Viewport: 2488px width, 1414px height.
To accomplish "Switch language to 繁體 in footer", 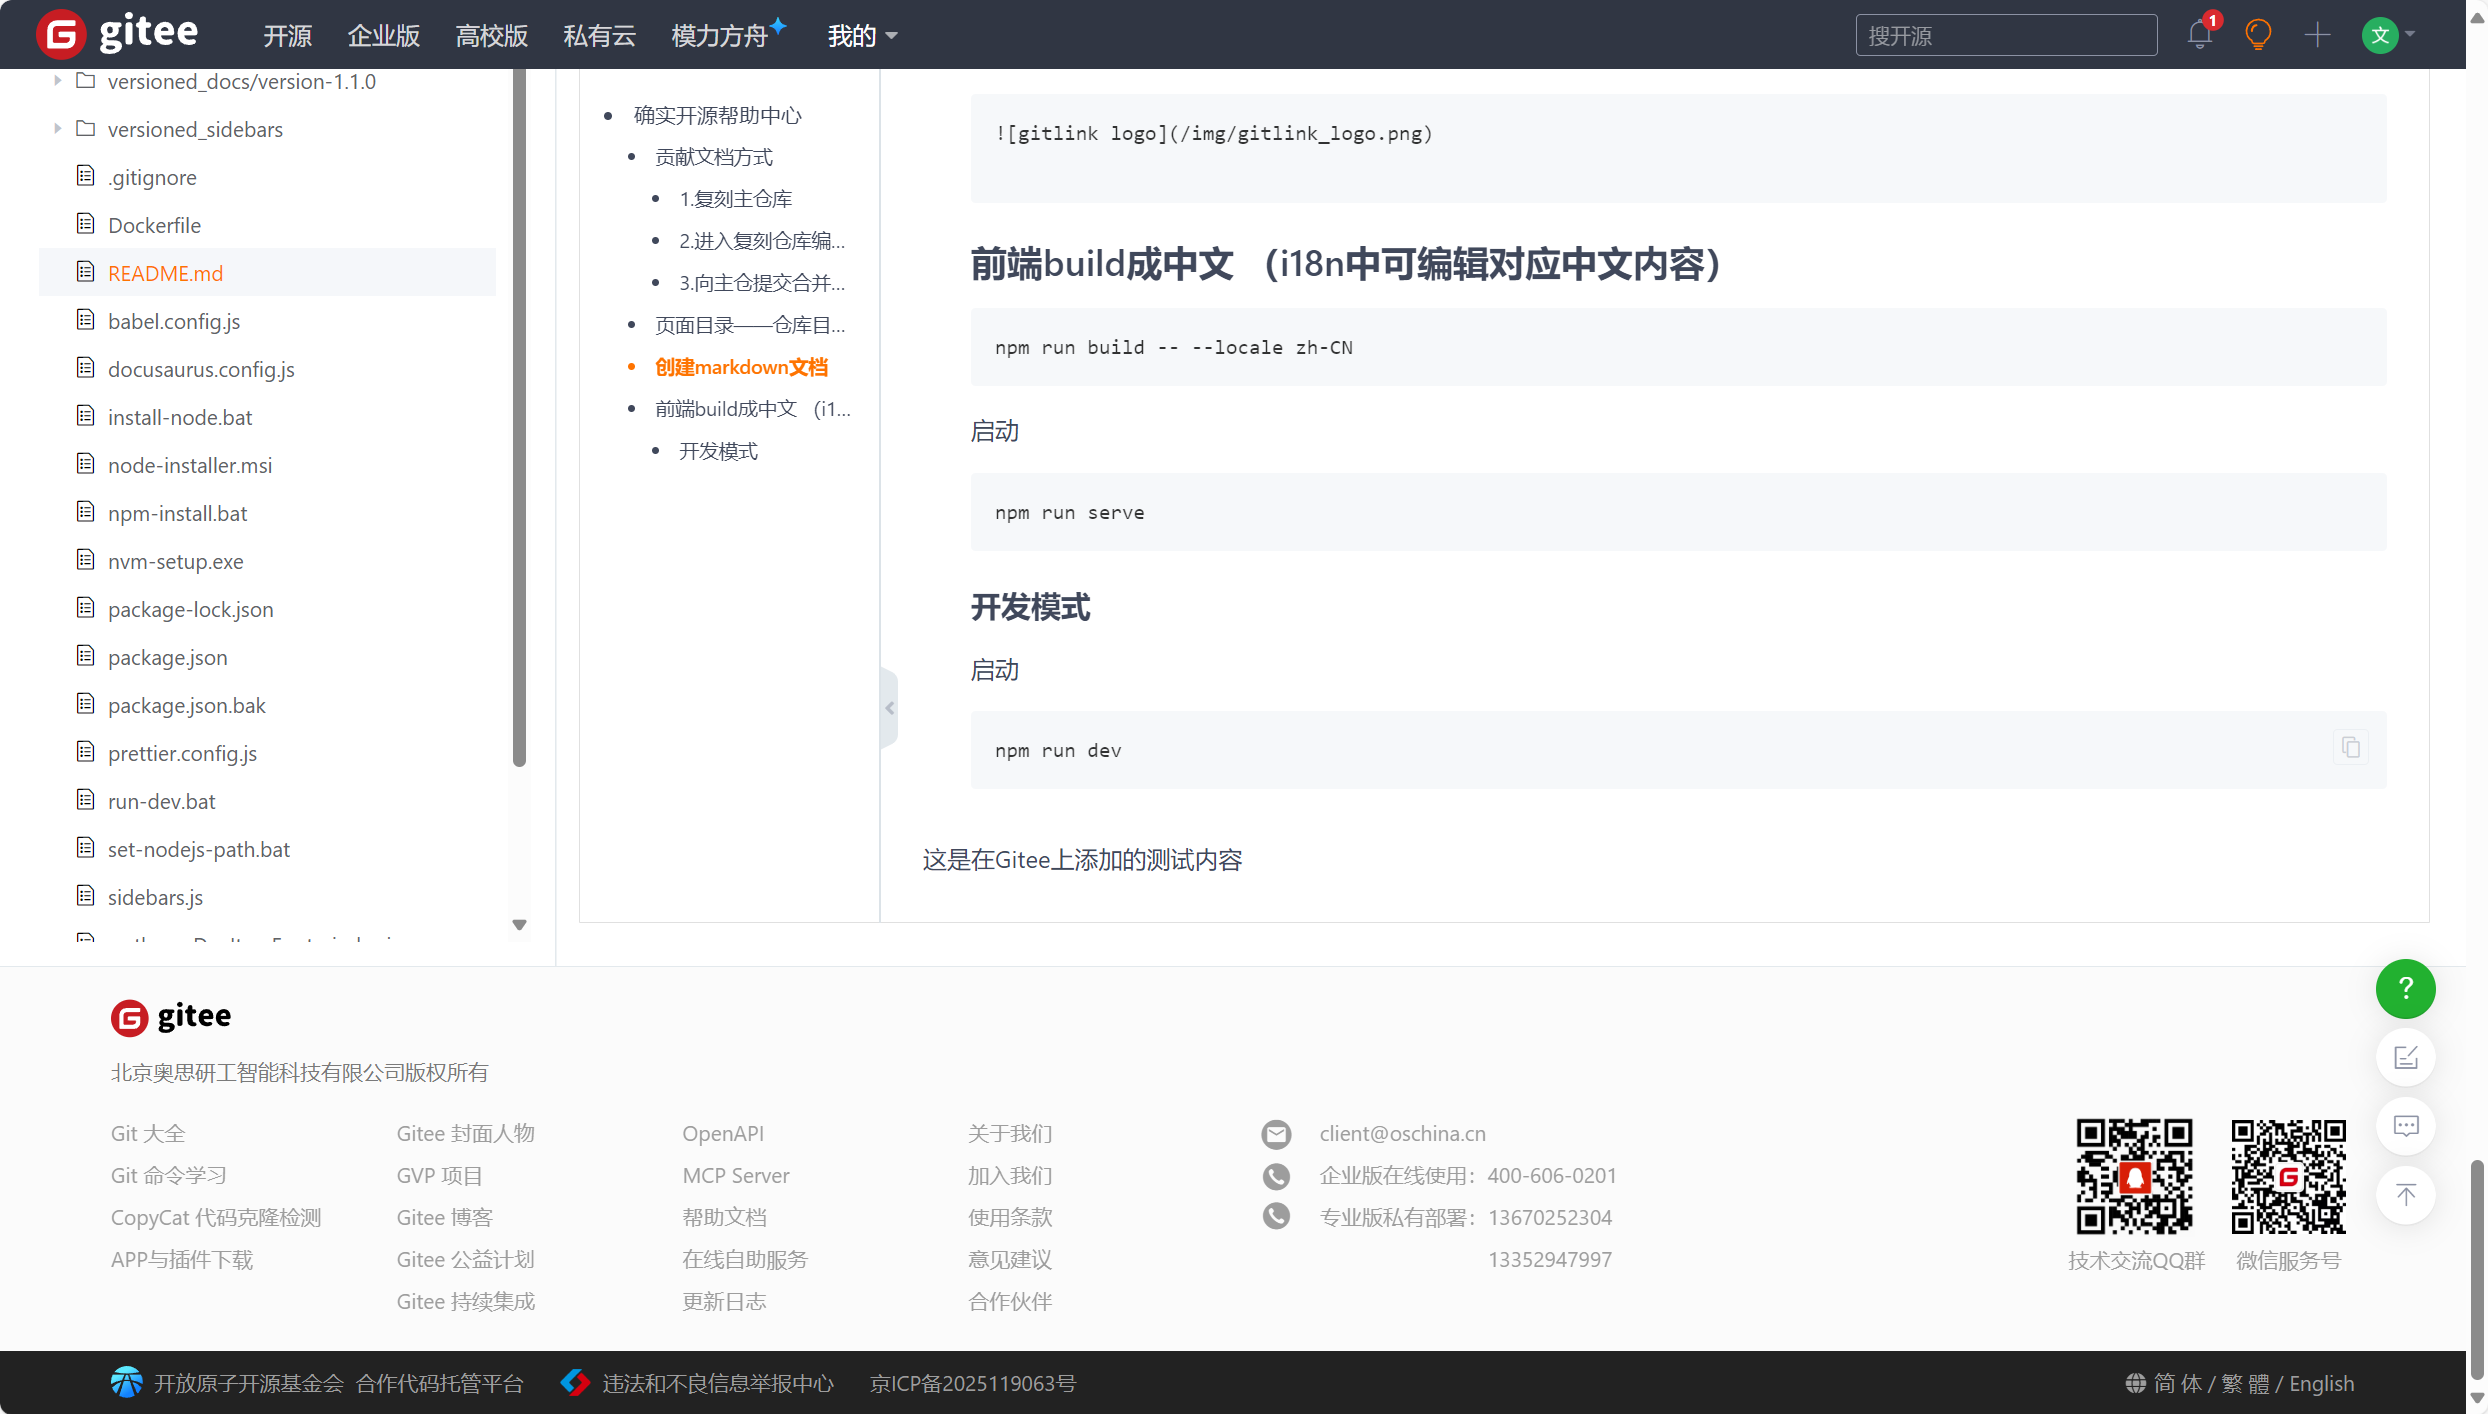I will coord(2245,1383).
